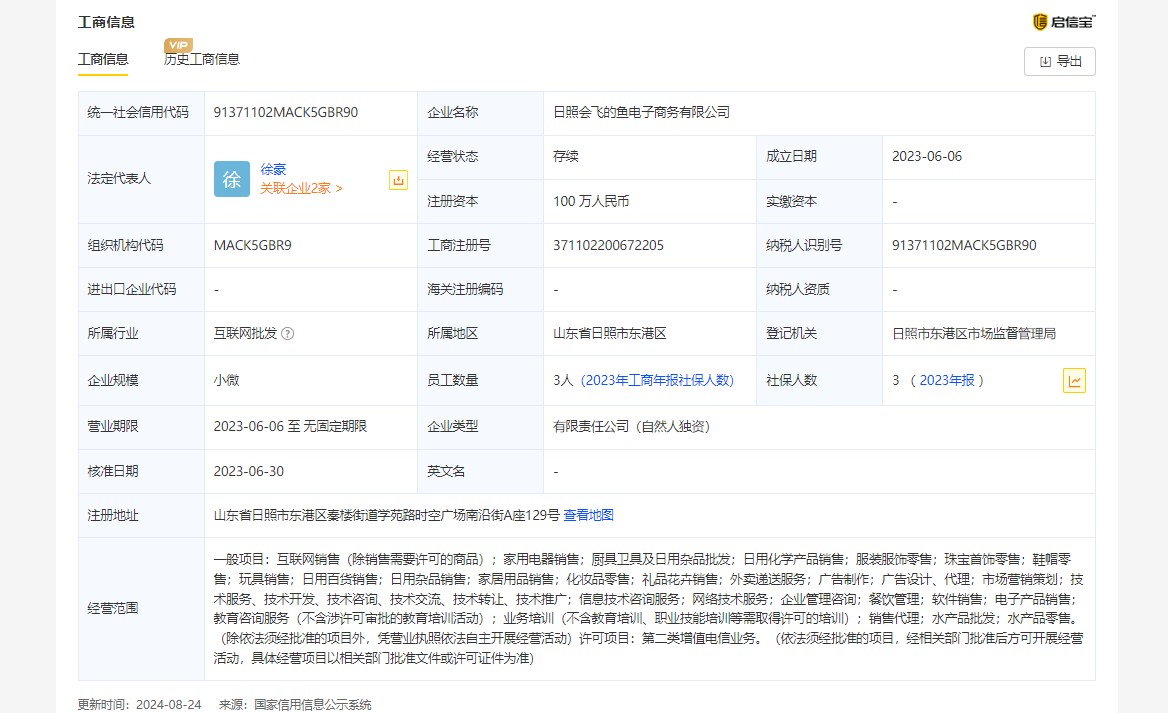Click the 登记机关 label
The height and width of the screenshot is (713, 1168).
(791, 333)
